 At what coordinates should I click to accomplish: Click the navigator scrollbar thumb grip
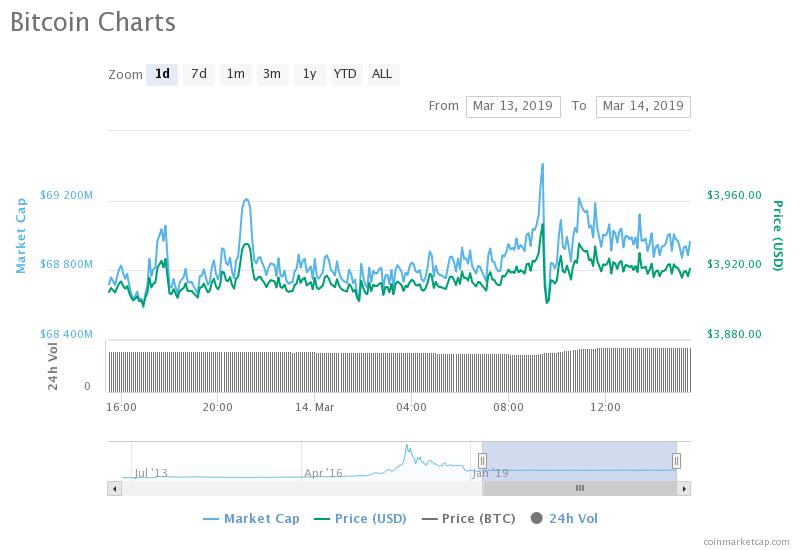click(580, 488)
